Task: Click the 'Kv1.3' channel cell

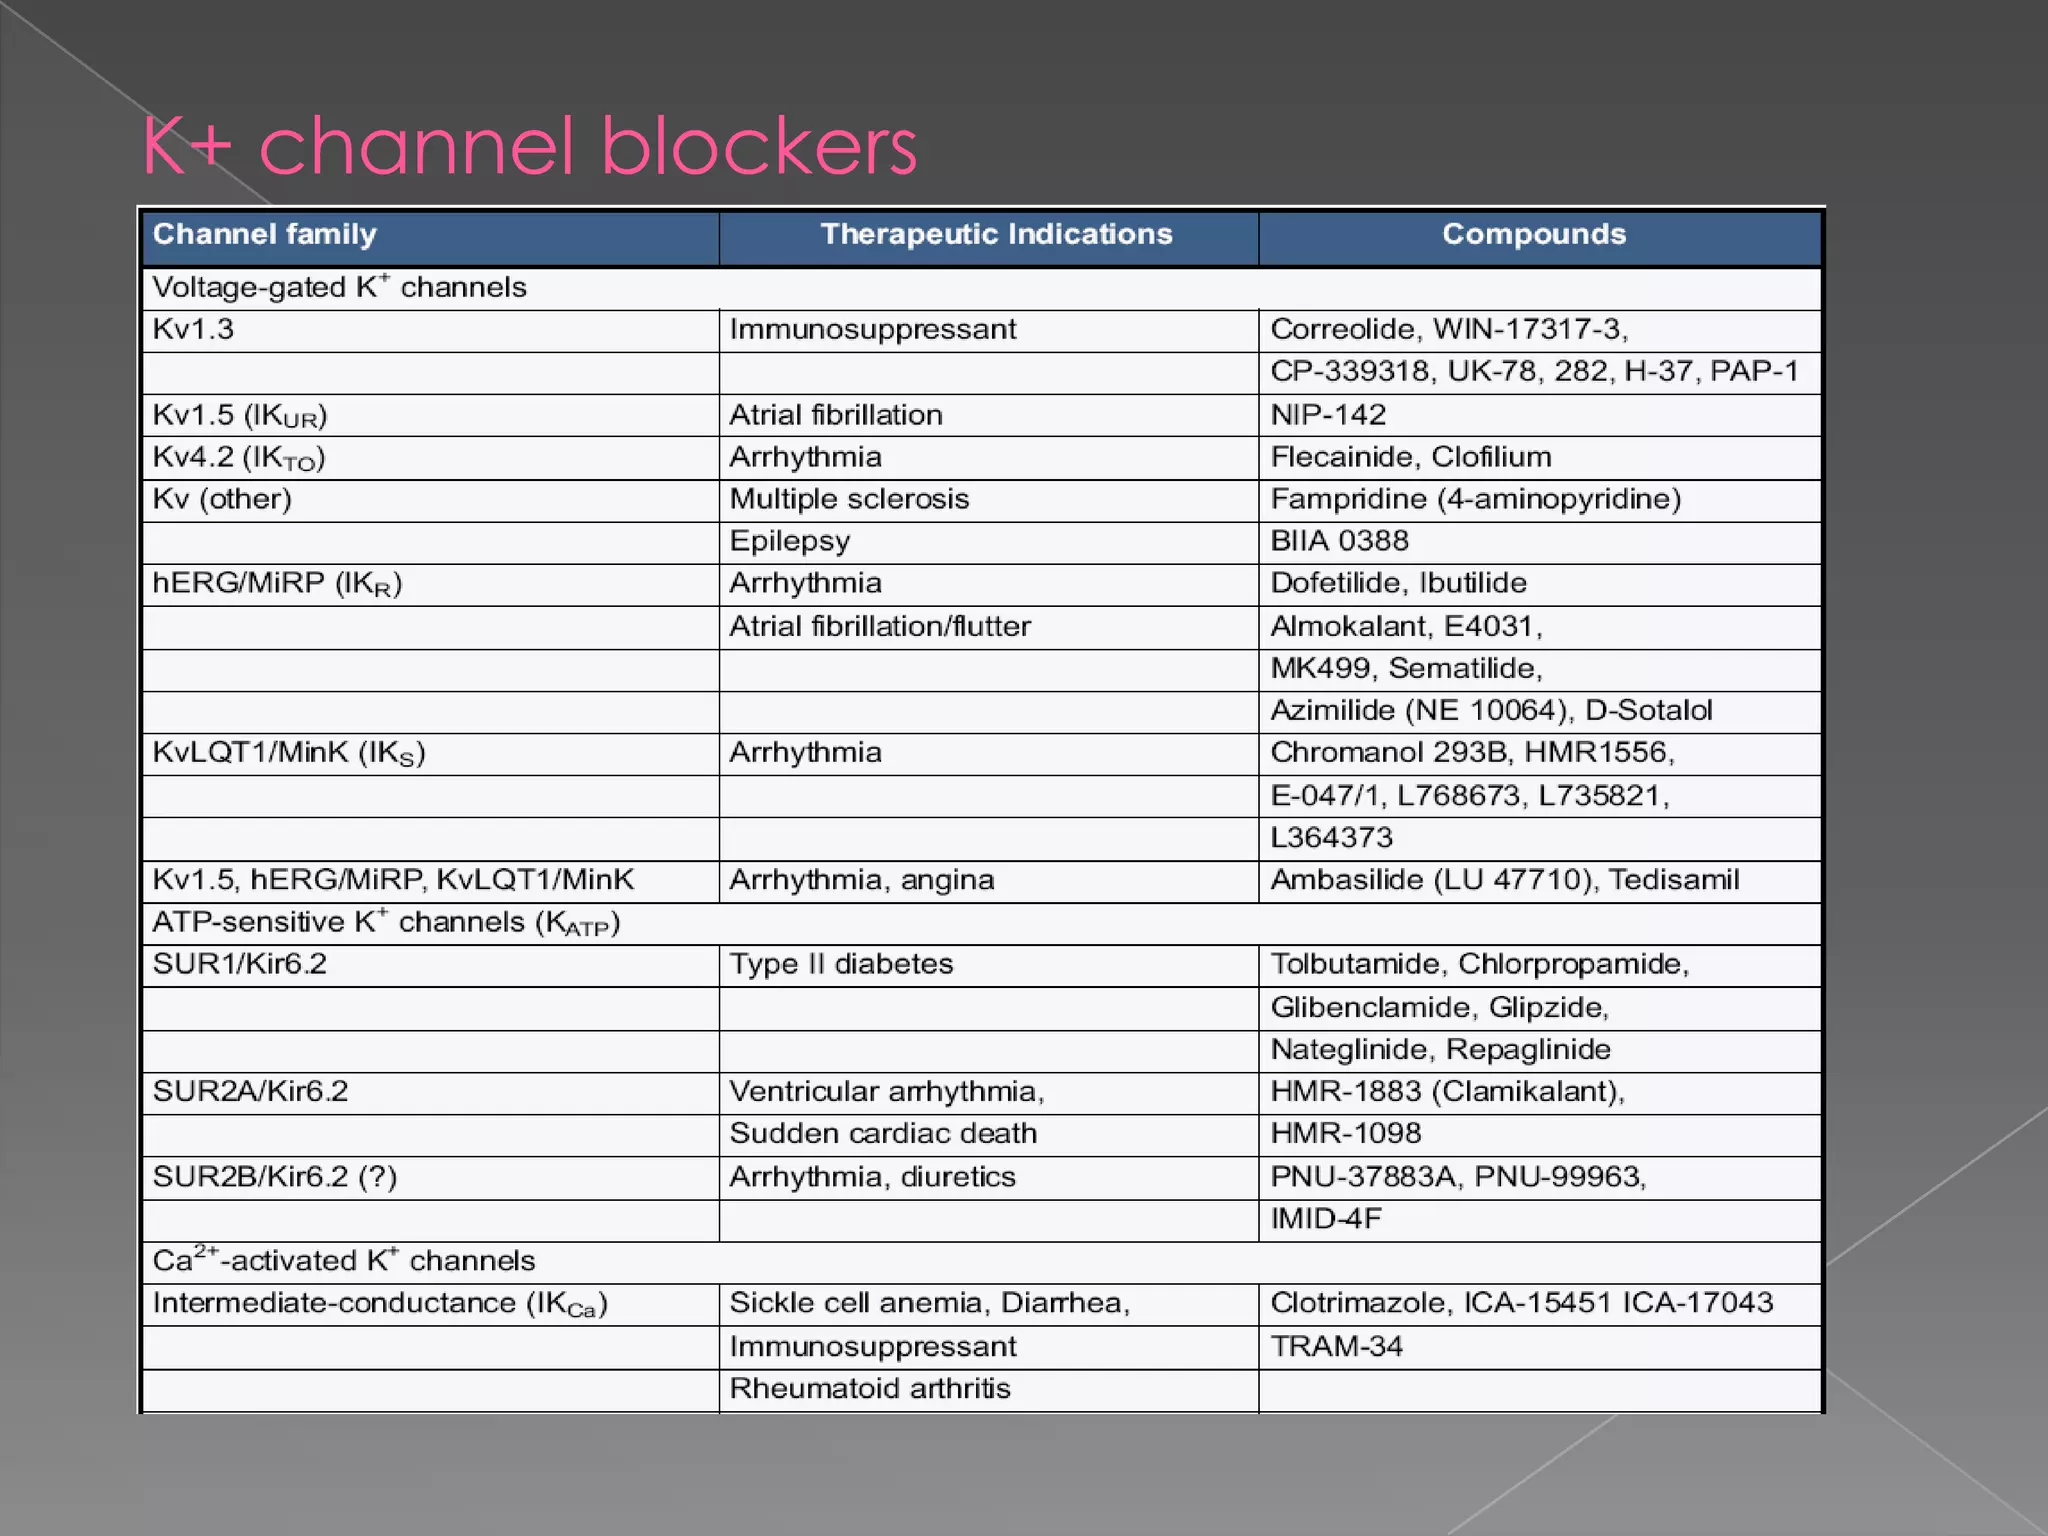Action: pos(430,330)
